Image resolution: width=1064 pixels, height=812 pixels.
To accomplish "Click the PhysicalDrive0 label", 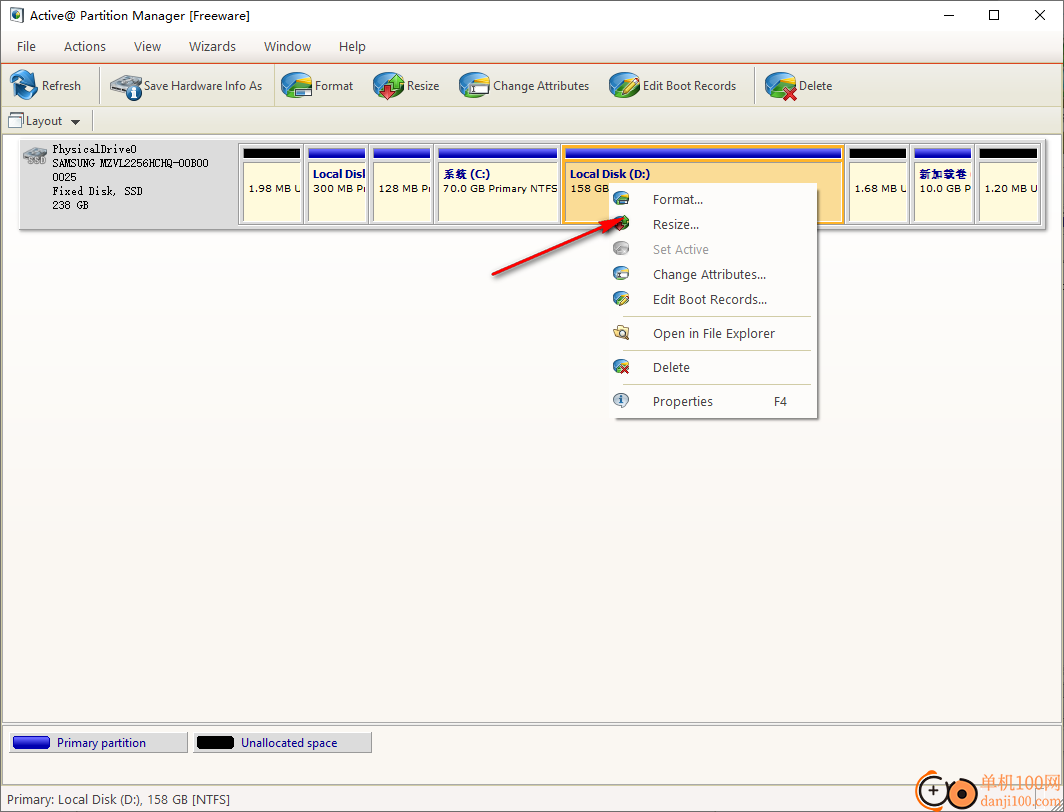I will click(x=94, y=149).
